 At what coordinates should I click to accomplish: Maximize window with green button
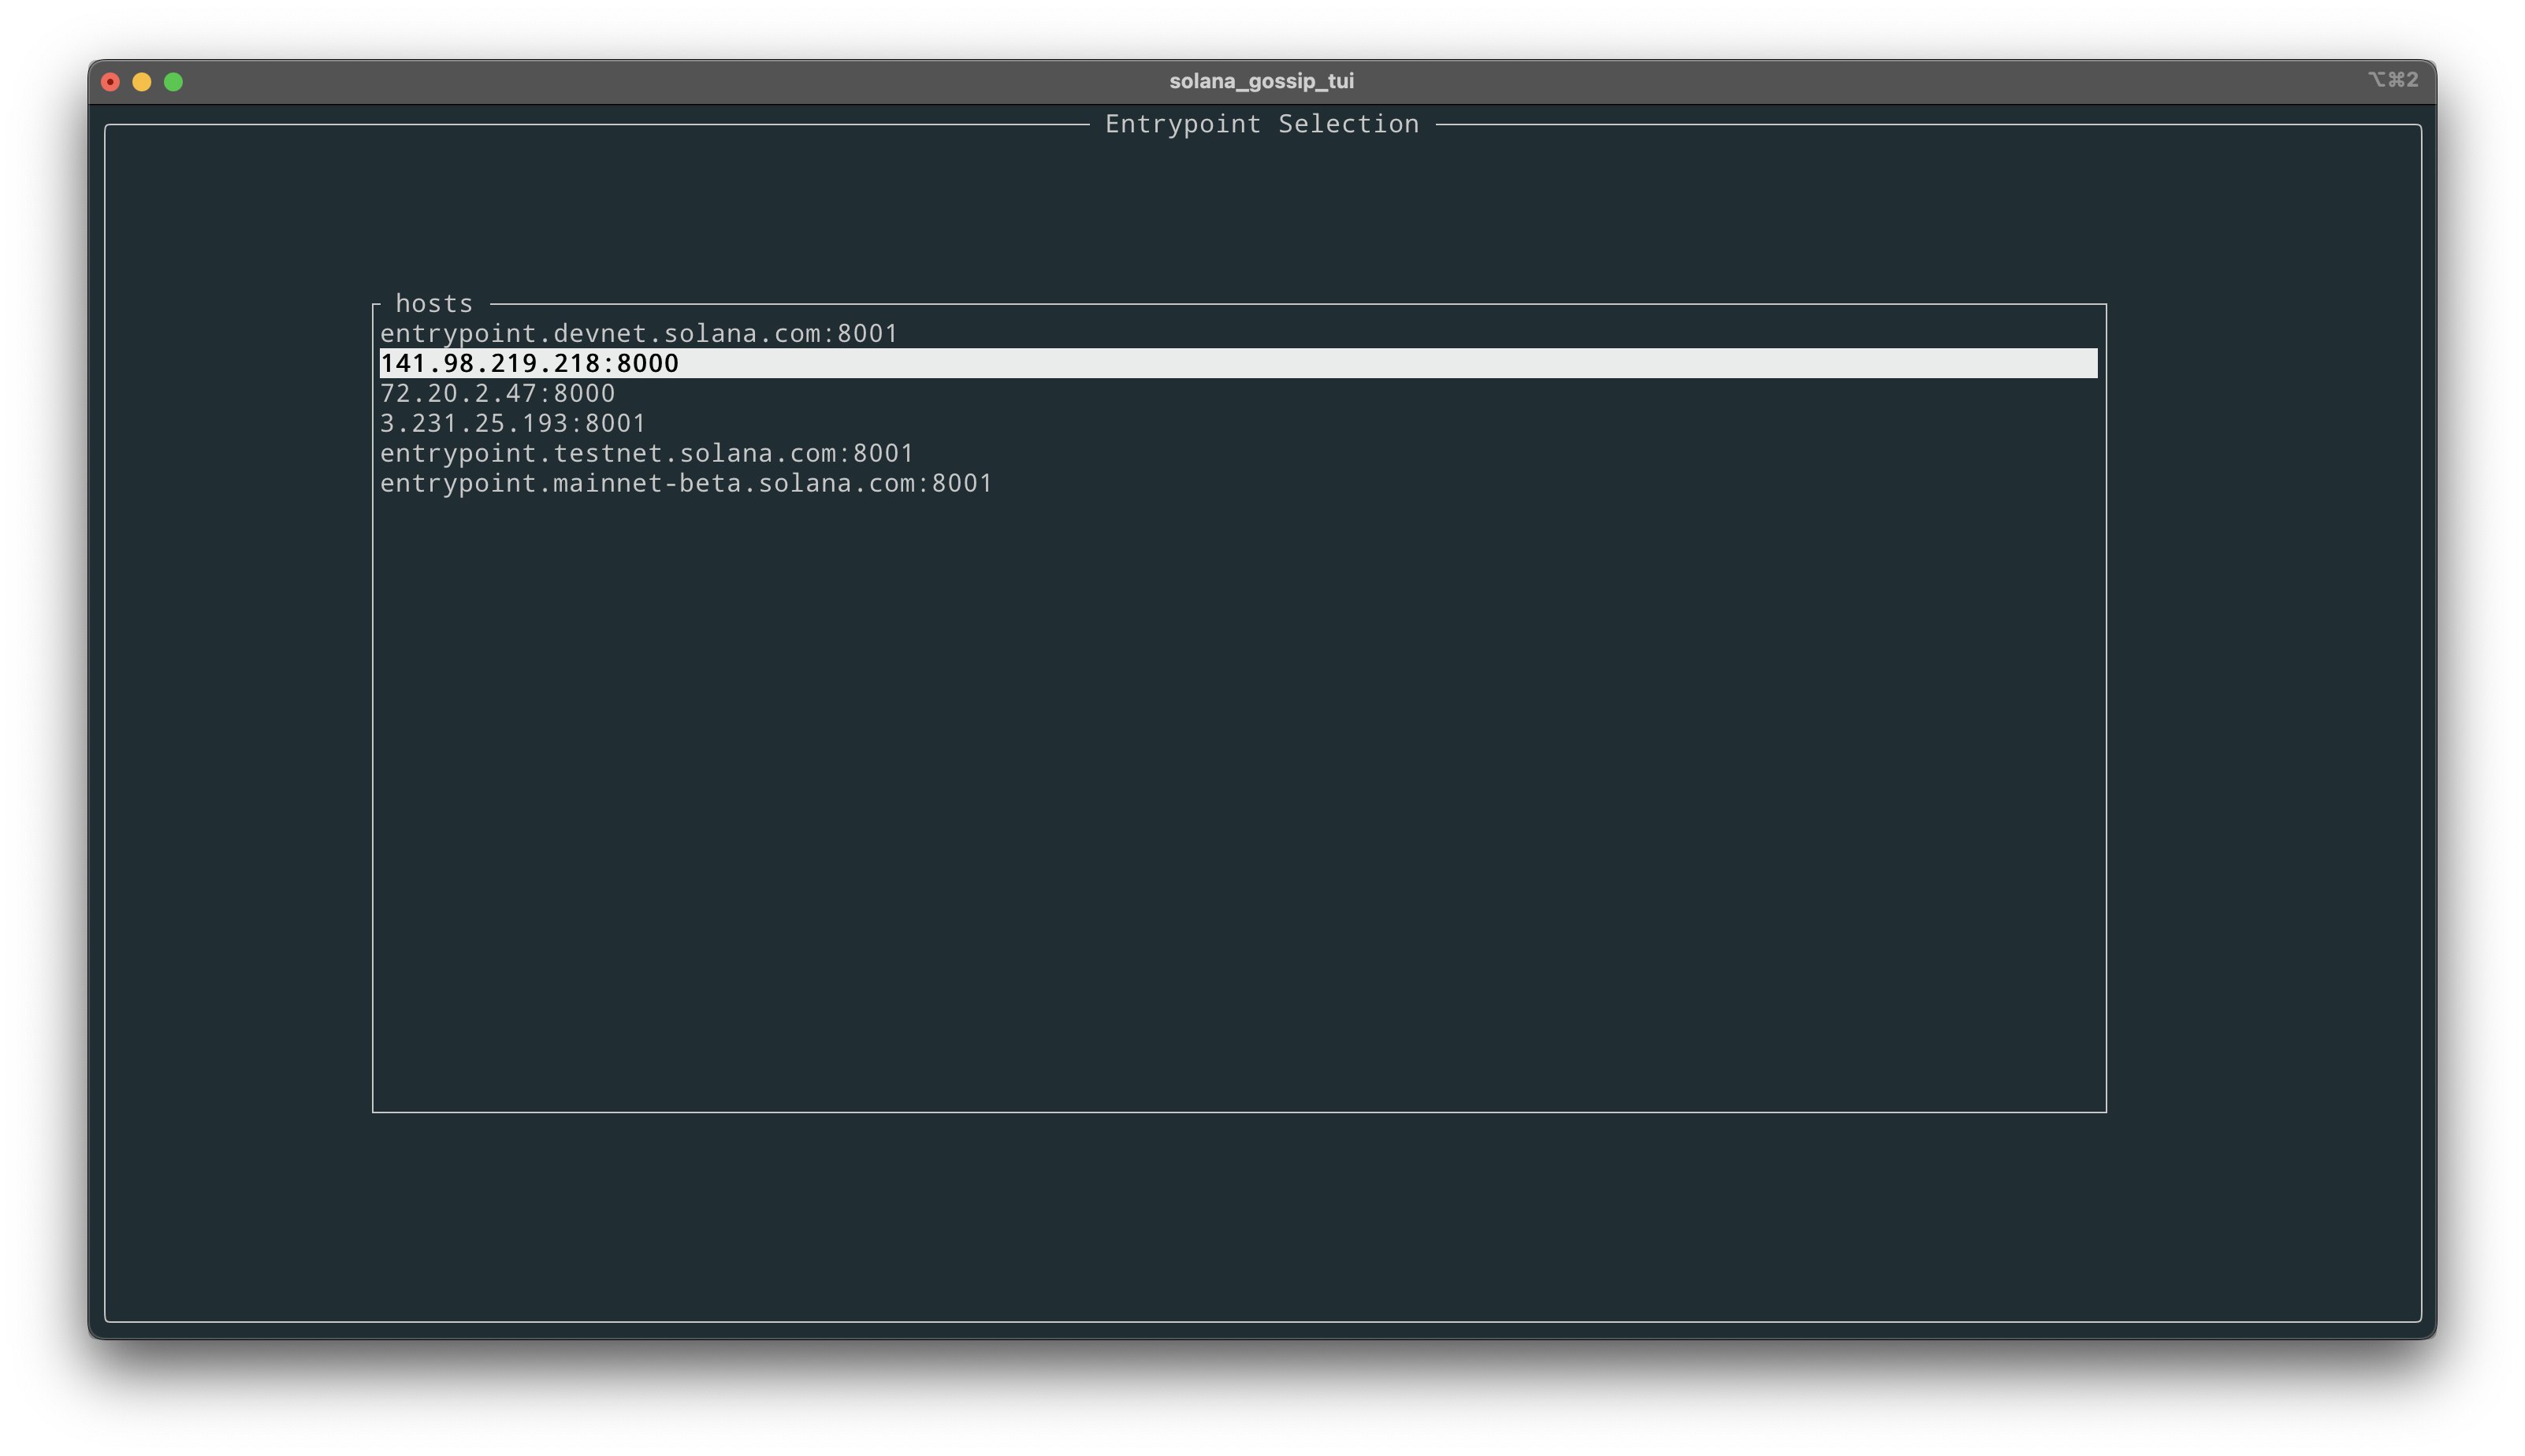(173, 82)
